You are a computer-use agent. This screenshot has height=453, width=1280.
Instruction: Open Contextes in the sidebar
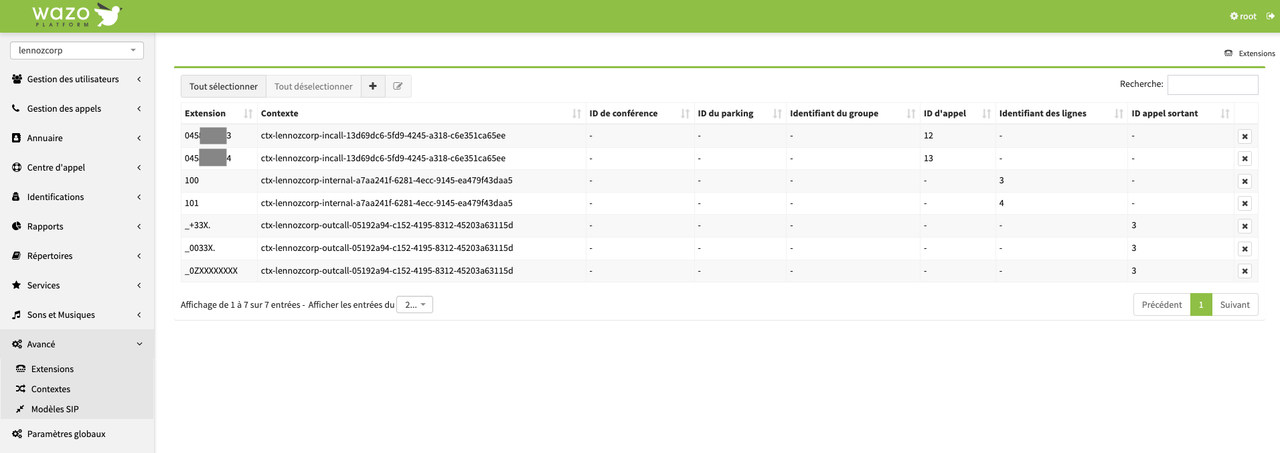point(50,389)
